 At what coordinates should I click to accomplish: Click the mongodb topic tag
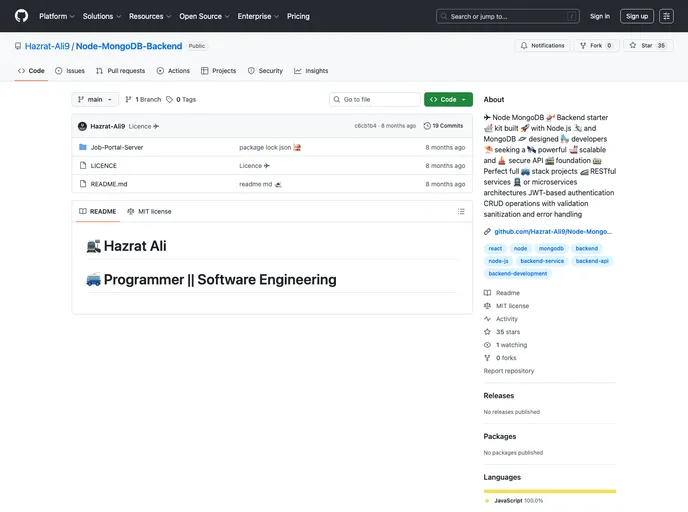pos(551,248)
